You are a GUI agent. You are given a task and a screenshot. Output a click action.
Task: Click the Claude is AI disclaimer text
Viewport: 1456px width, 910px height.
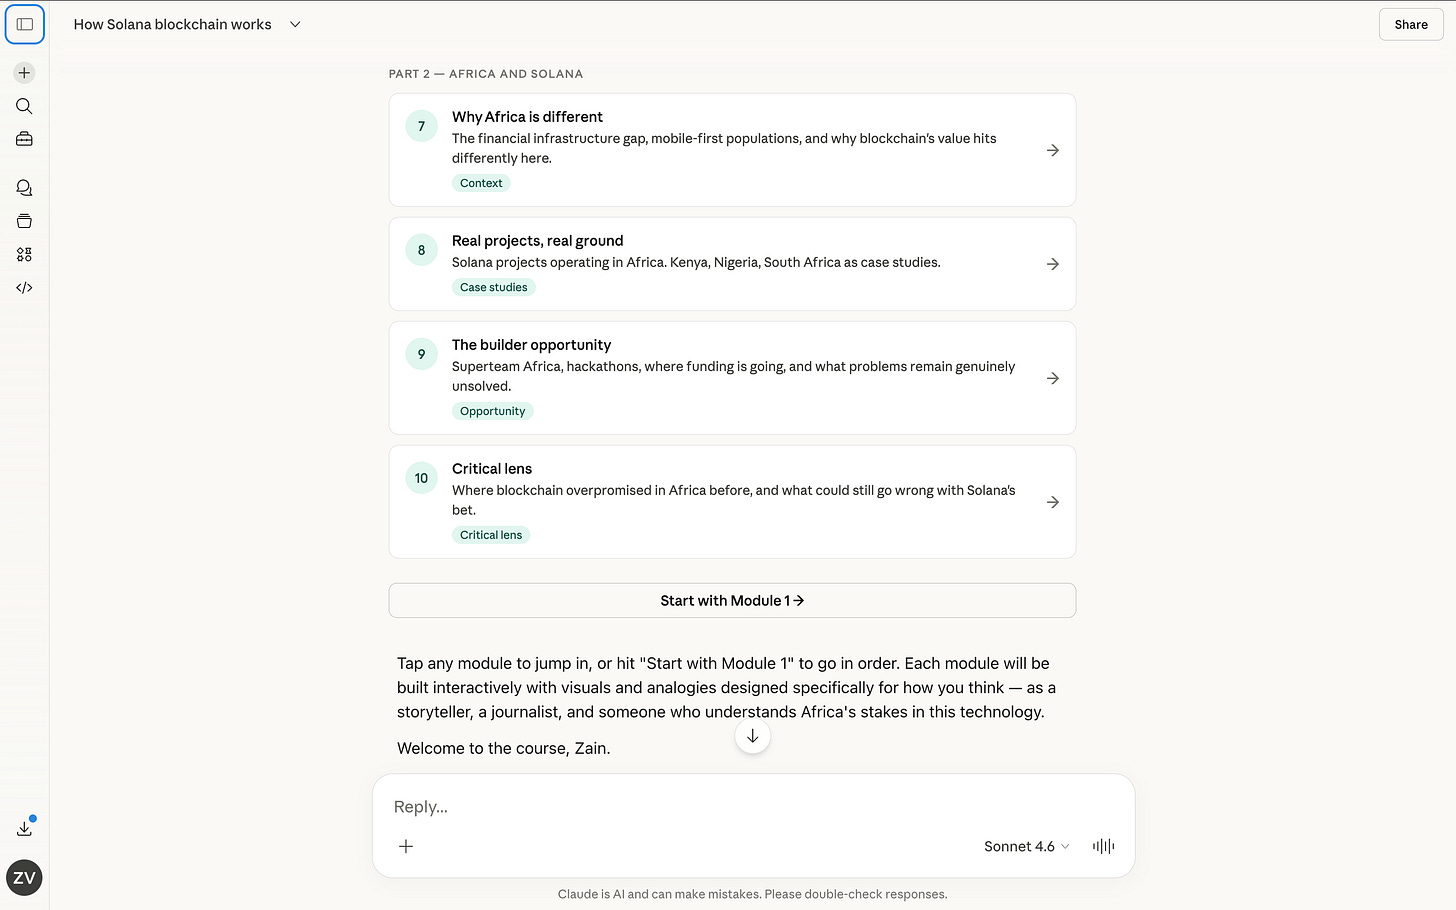pyautogui.click(x=753, y=894)
